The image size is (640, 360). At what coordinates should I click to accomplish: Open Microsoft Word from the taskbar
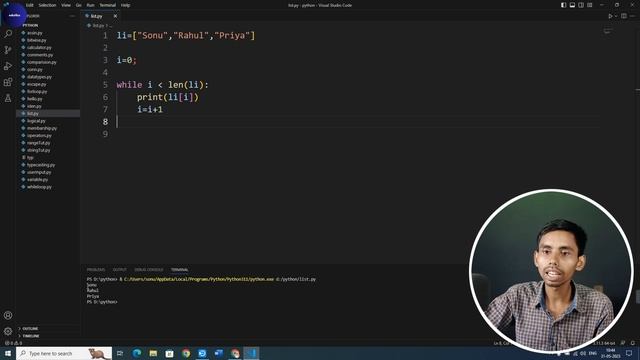click(219, 353)
